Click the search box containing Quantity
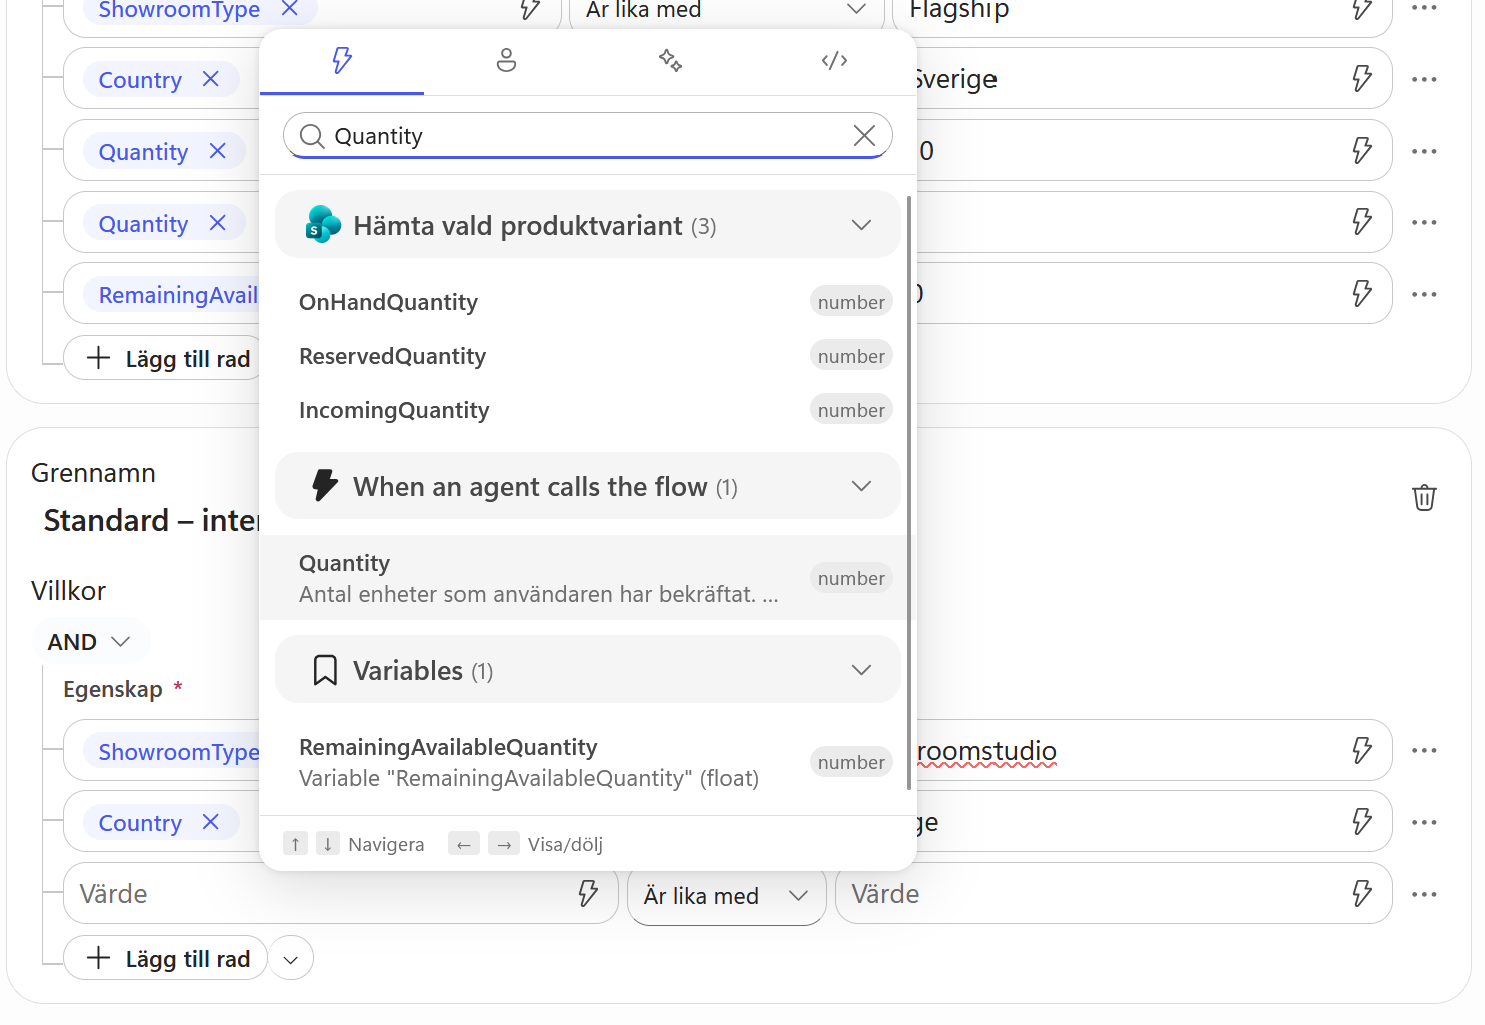Viewport: 1485px width, 1025px height. (x=588, y=136)
